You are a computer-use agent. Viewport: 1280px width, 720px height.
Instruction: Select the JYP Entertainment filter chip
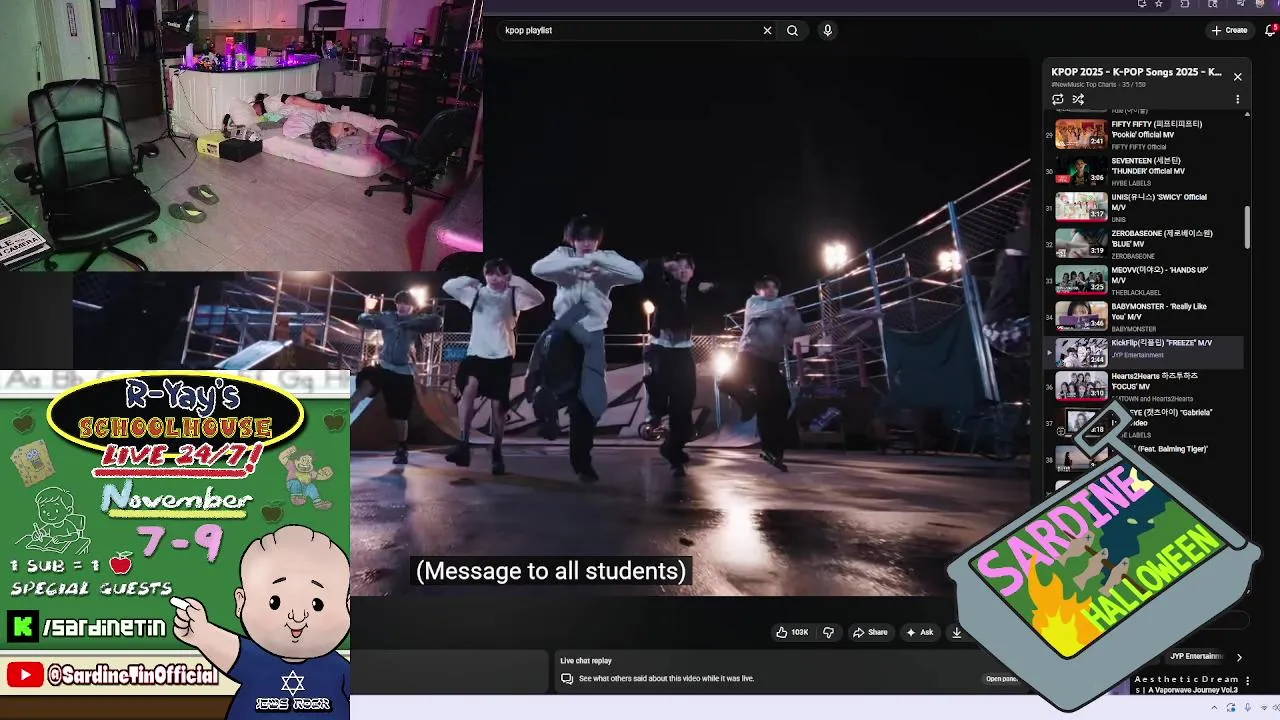[1196, 657]
